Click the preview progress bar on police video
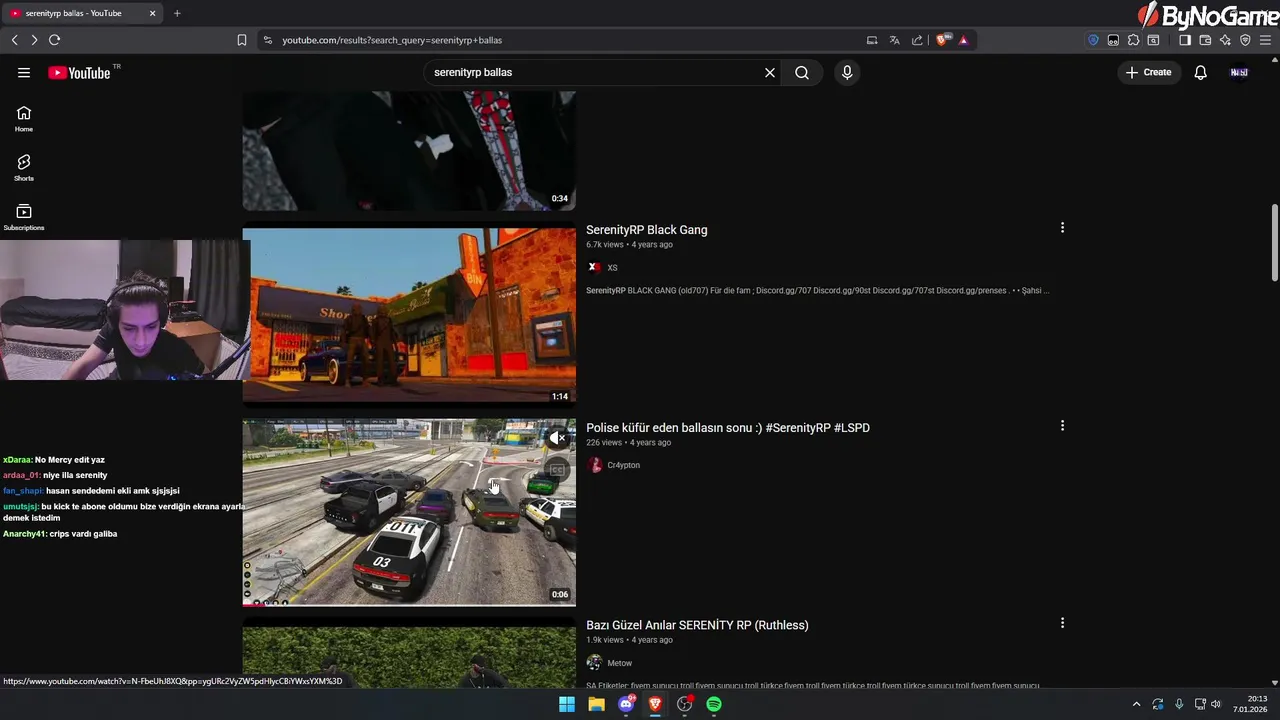Viewport: 1280px width, 720px height. 409,604
